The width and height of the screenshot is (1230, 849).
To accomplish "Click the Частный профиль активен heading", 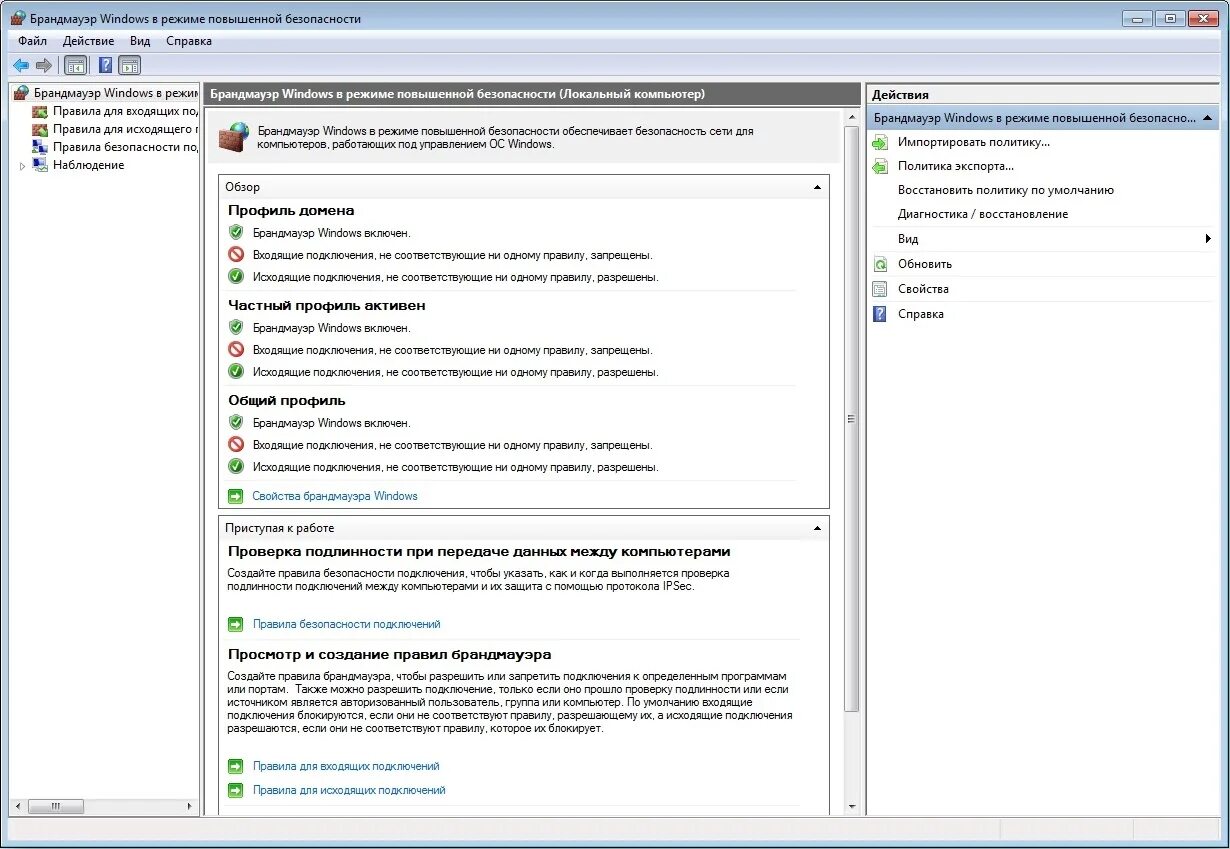I will point(327,305).
